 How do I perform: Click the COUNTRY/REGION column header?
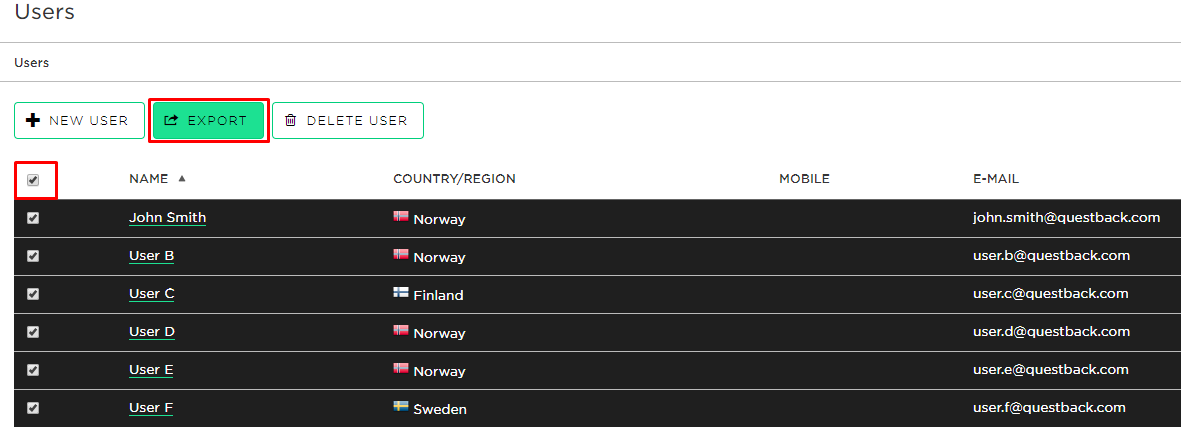coord(454,179)
